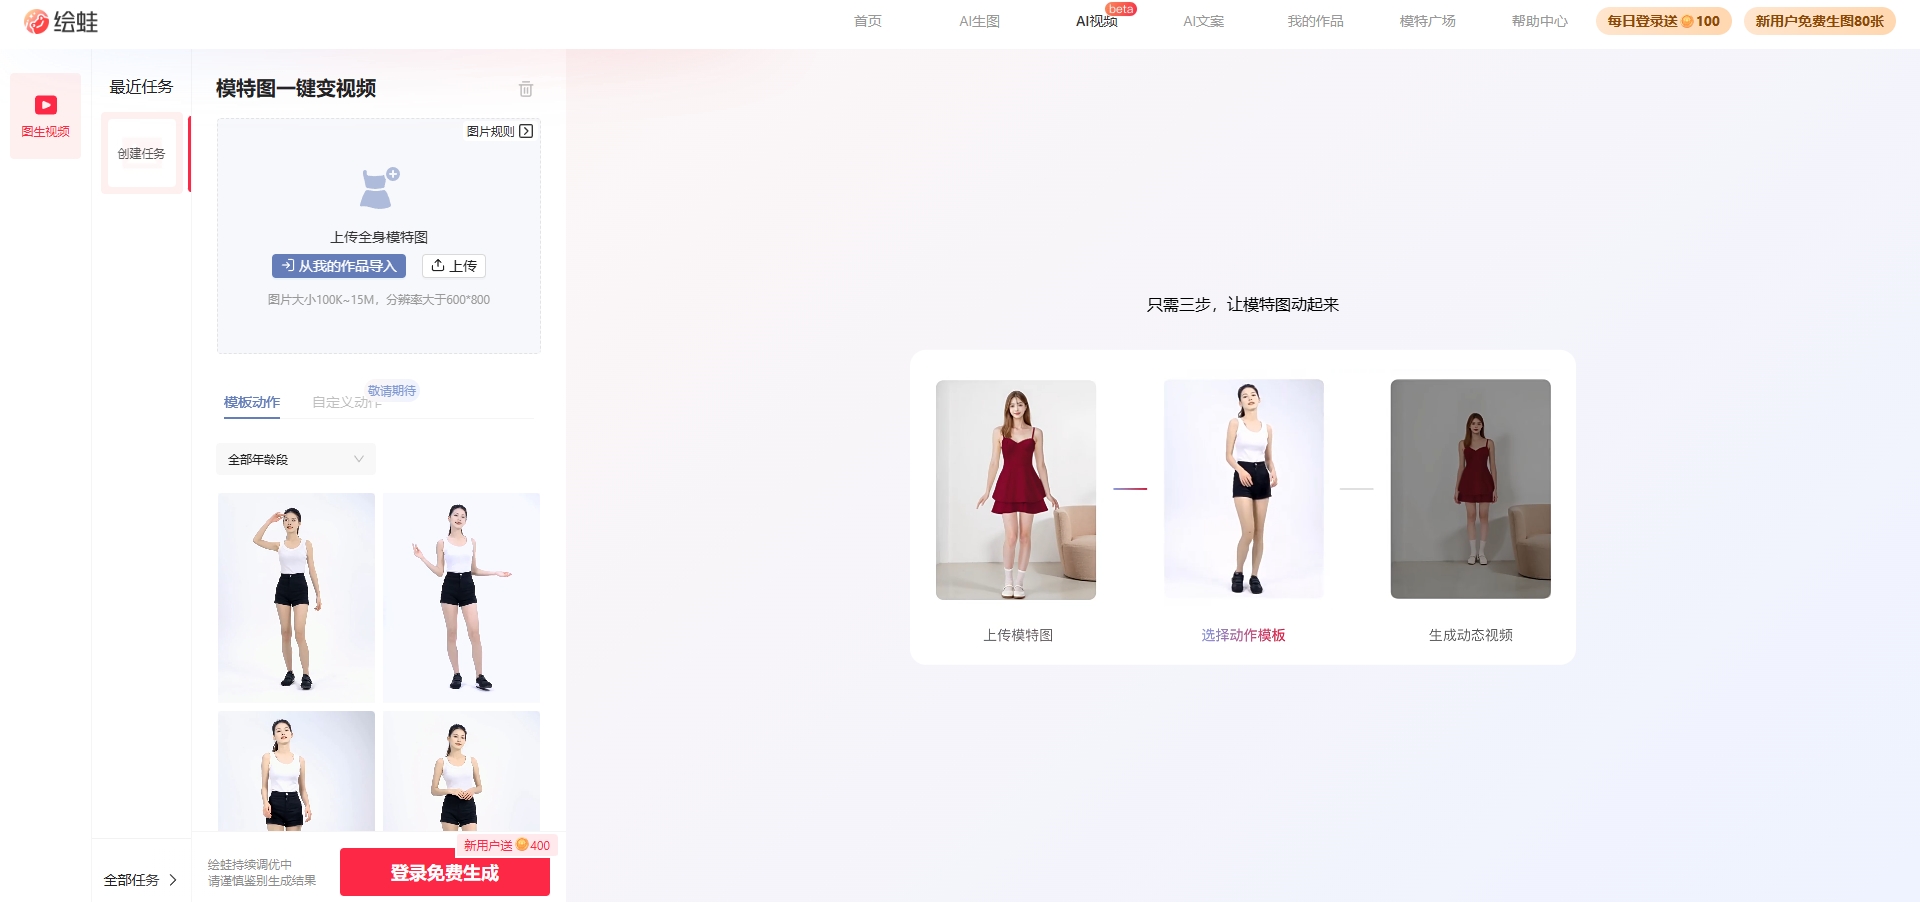Click the trash delete icon

click(526, 89)
